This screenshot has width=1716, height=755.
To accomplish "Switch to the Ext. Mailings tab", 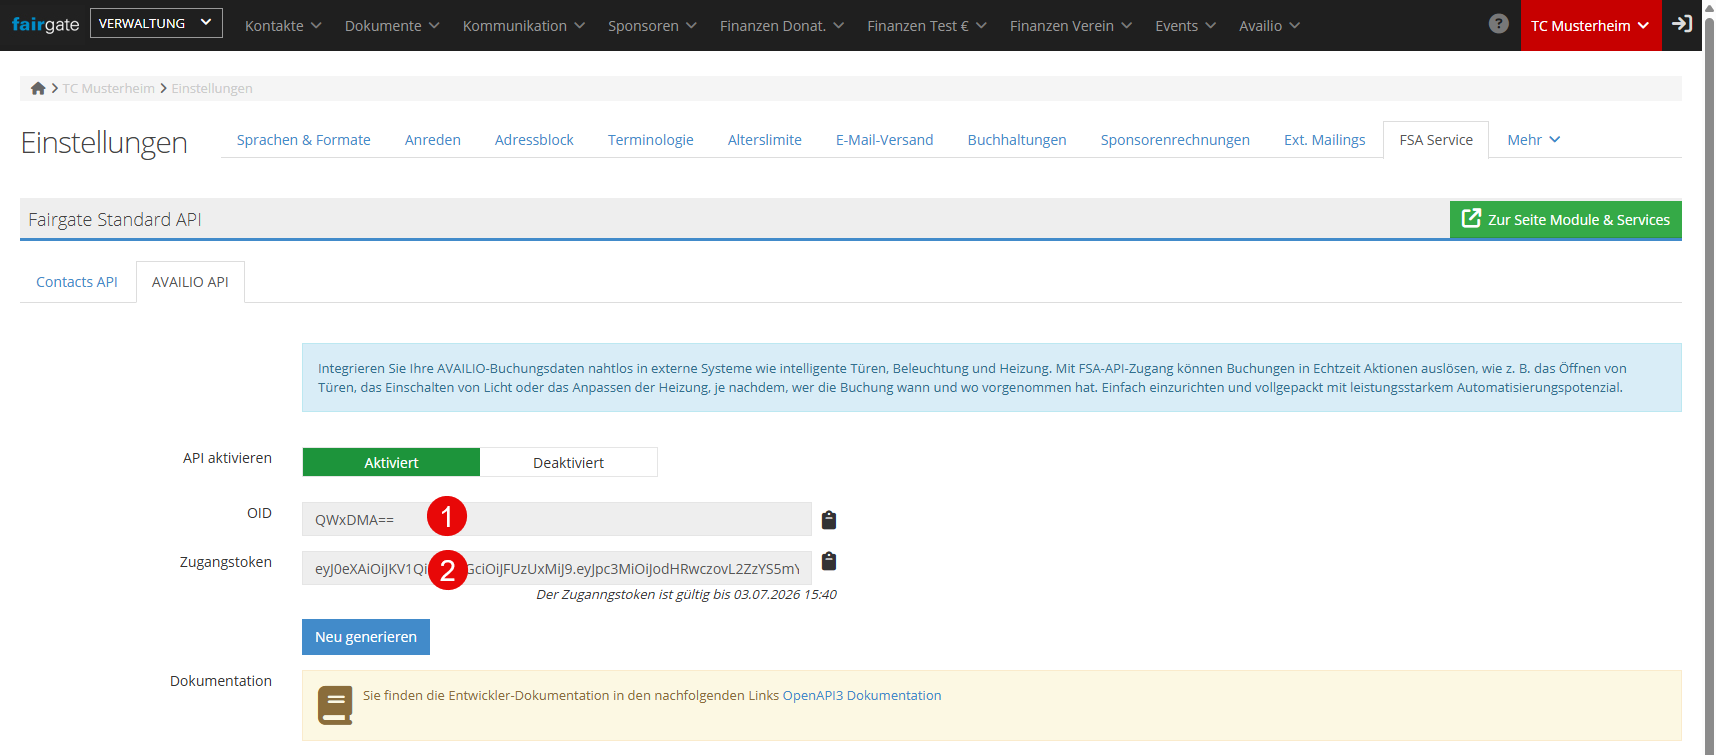I will coord(1325,140).
